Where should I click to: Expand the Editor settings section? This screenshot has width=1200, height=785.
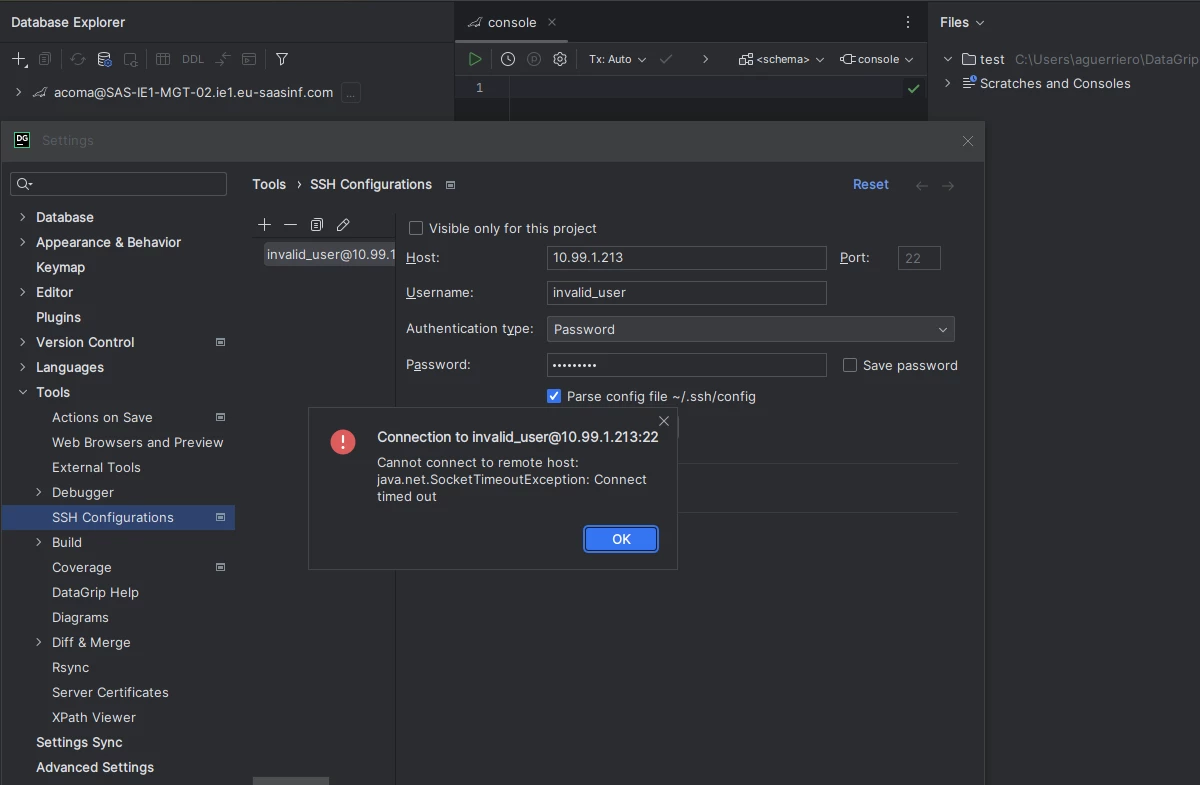(x=23, y=292)
